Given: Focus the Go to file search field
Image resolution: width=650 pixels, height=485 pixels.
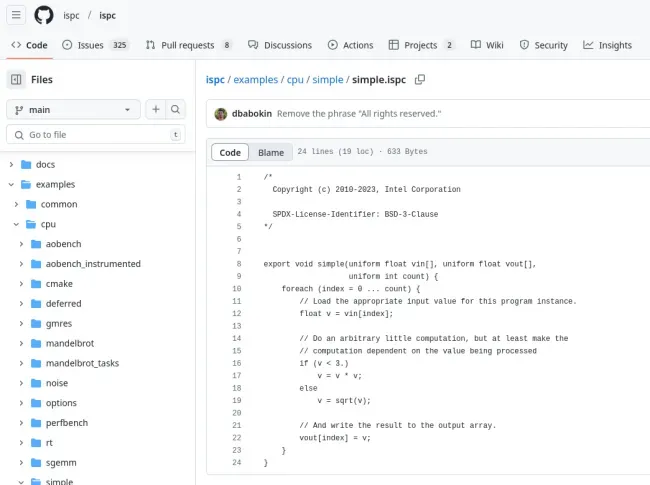Looking at the screenshot, I should tap(96, 135).
